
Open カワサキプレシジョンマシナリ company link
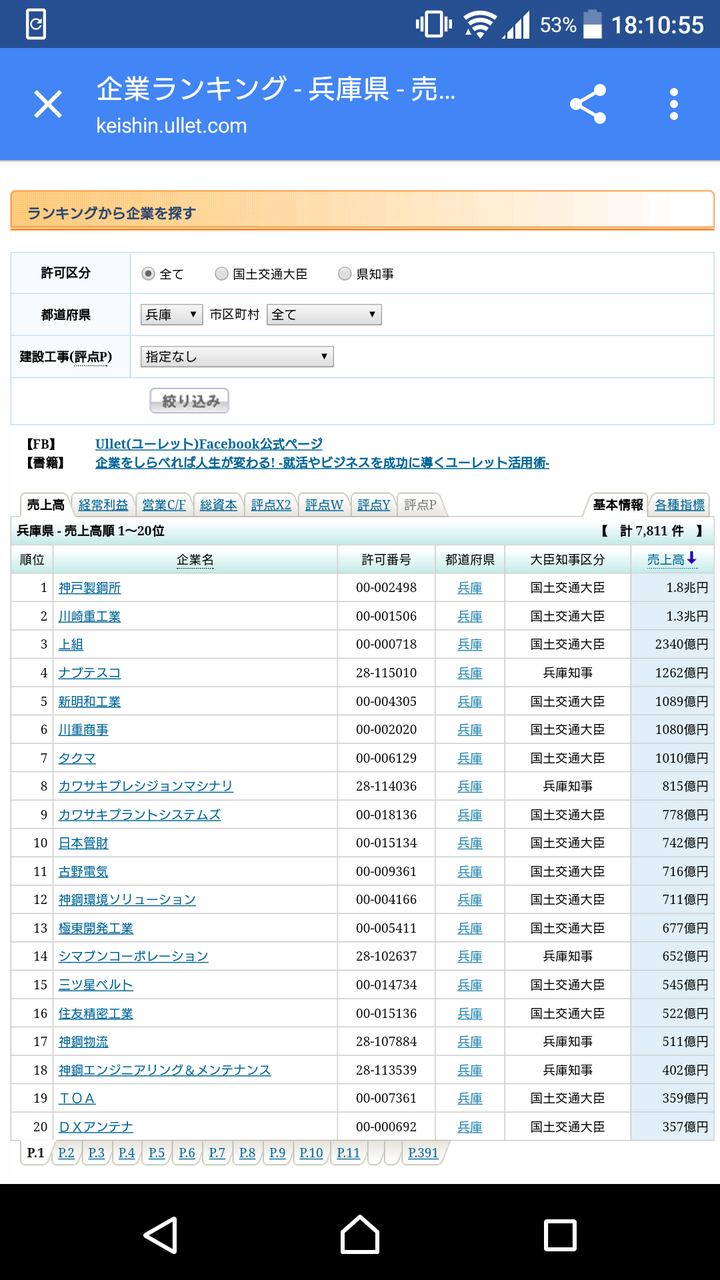click(x=146, y=786)
